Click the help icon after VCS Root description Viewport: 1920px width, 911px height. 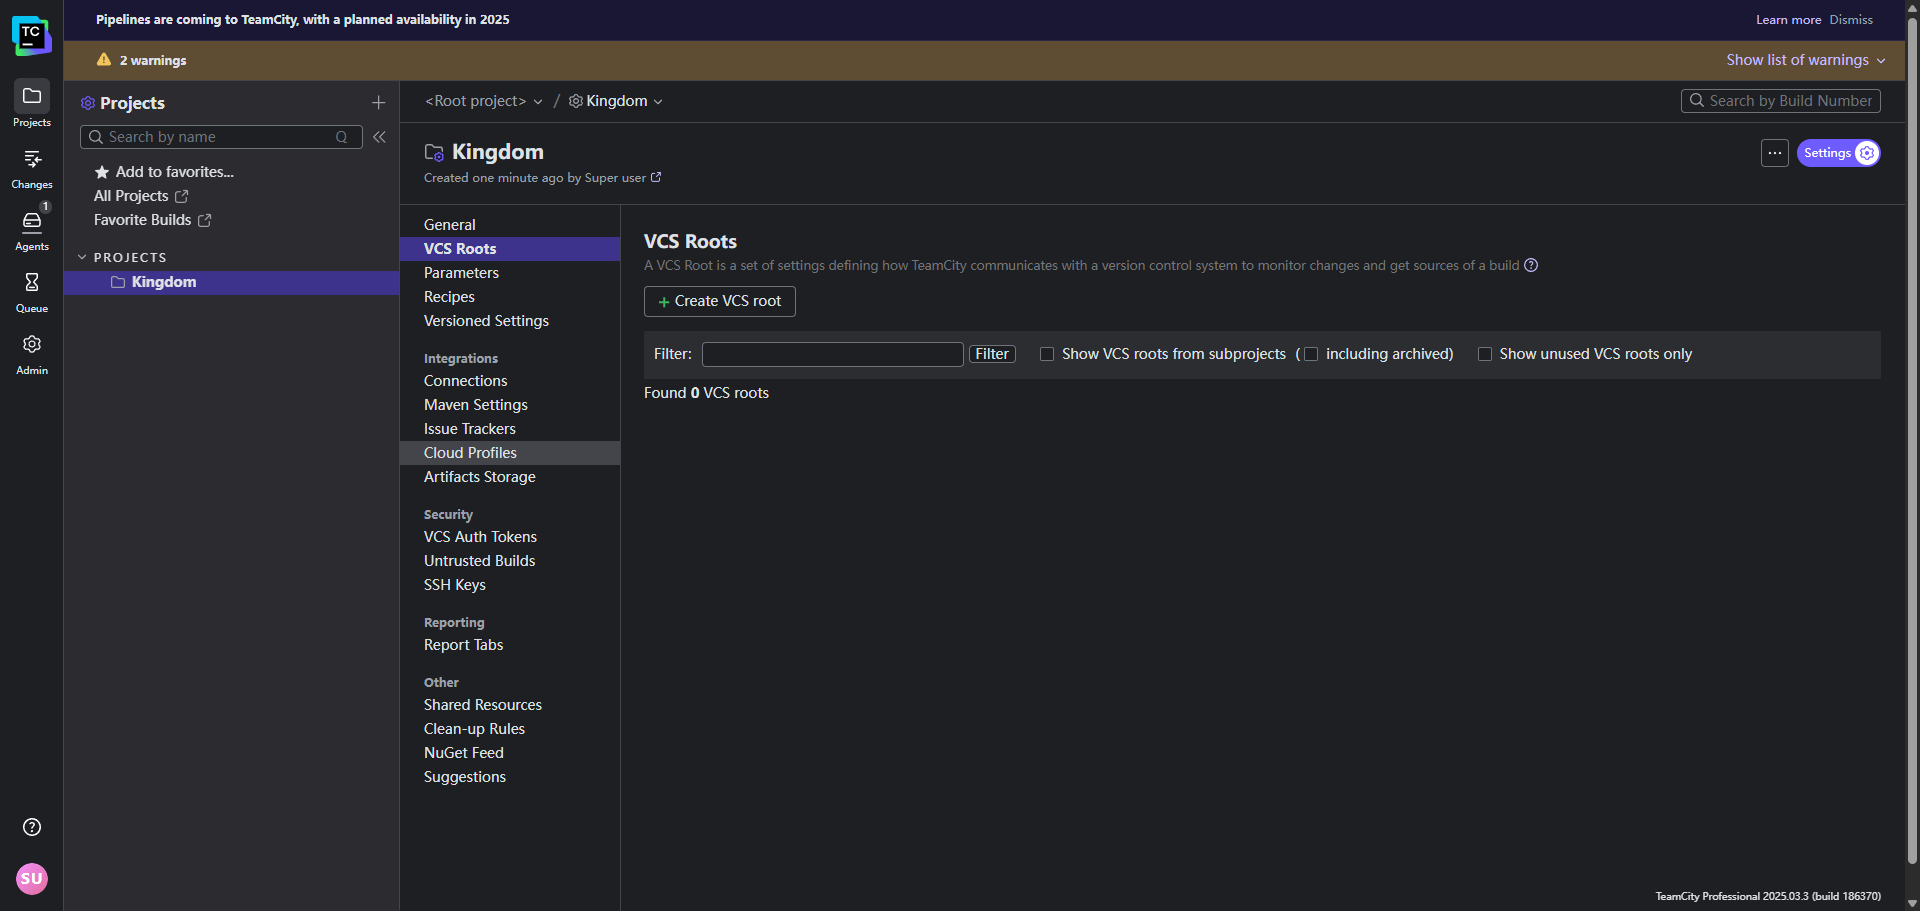coord(1531,265)
